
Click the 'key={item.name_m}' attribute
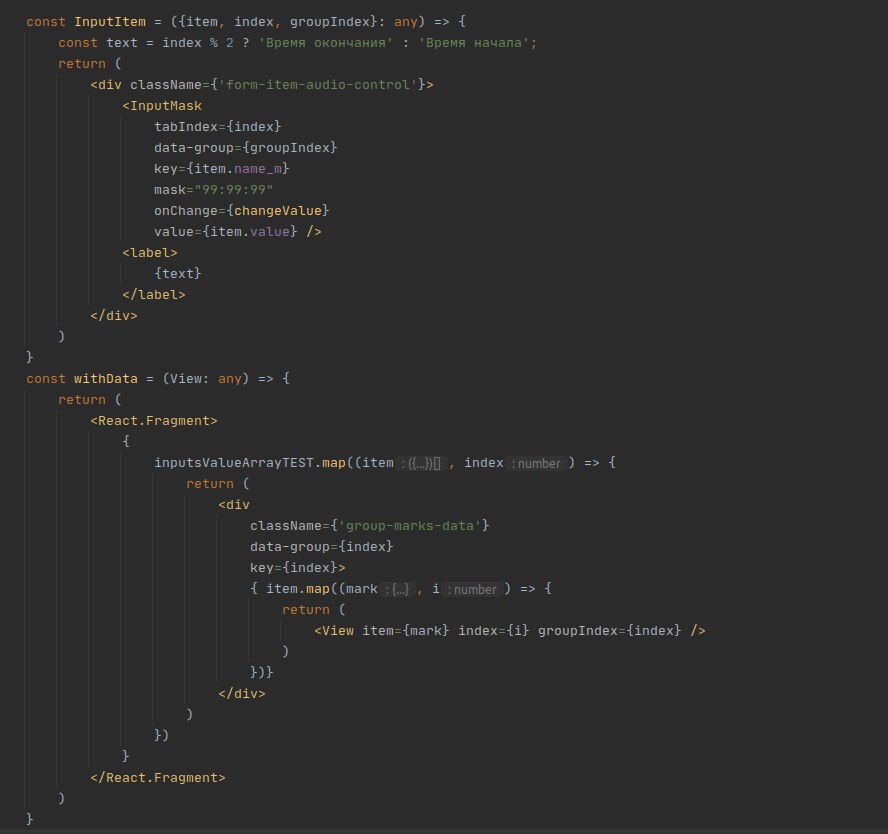[x=221, y=169]
